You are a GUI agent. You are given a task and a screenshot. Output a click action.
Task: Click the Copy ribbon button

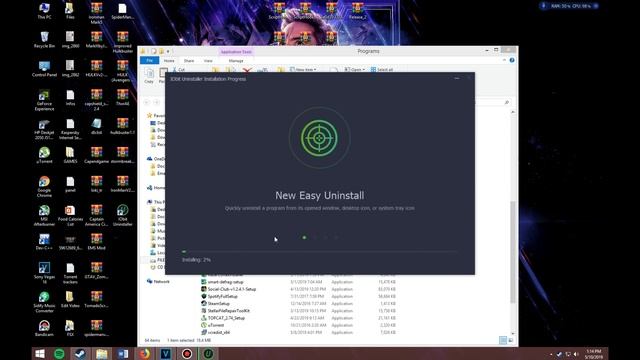149,76
